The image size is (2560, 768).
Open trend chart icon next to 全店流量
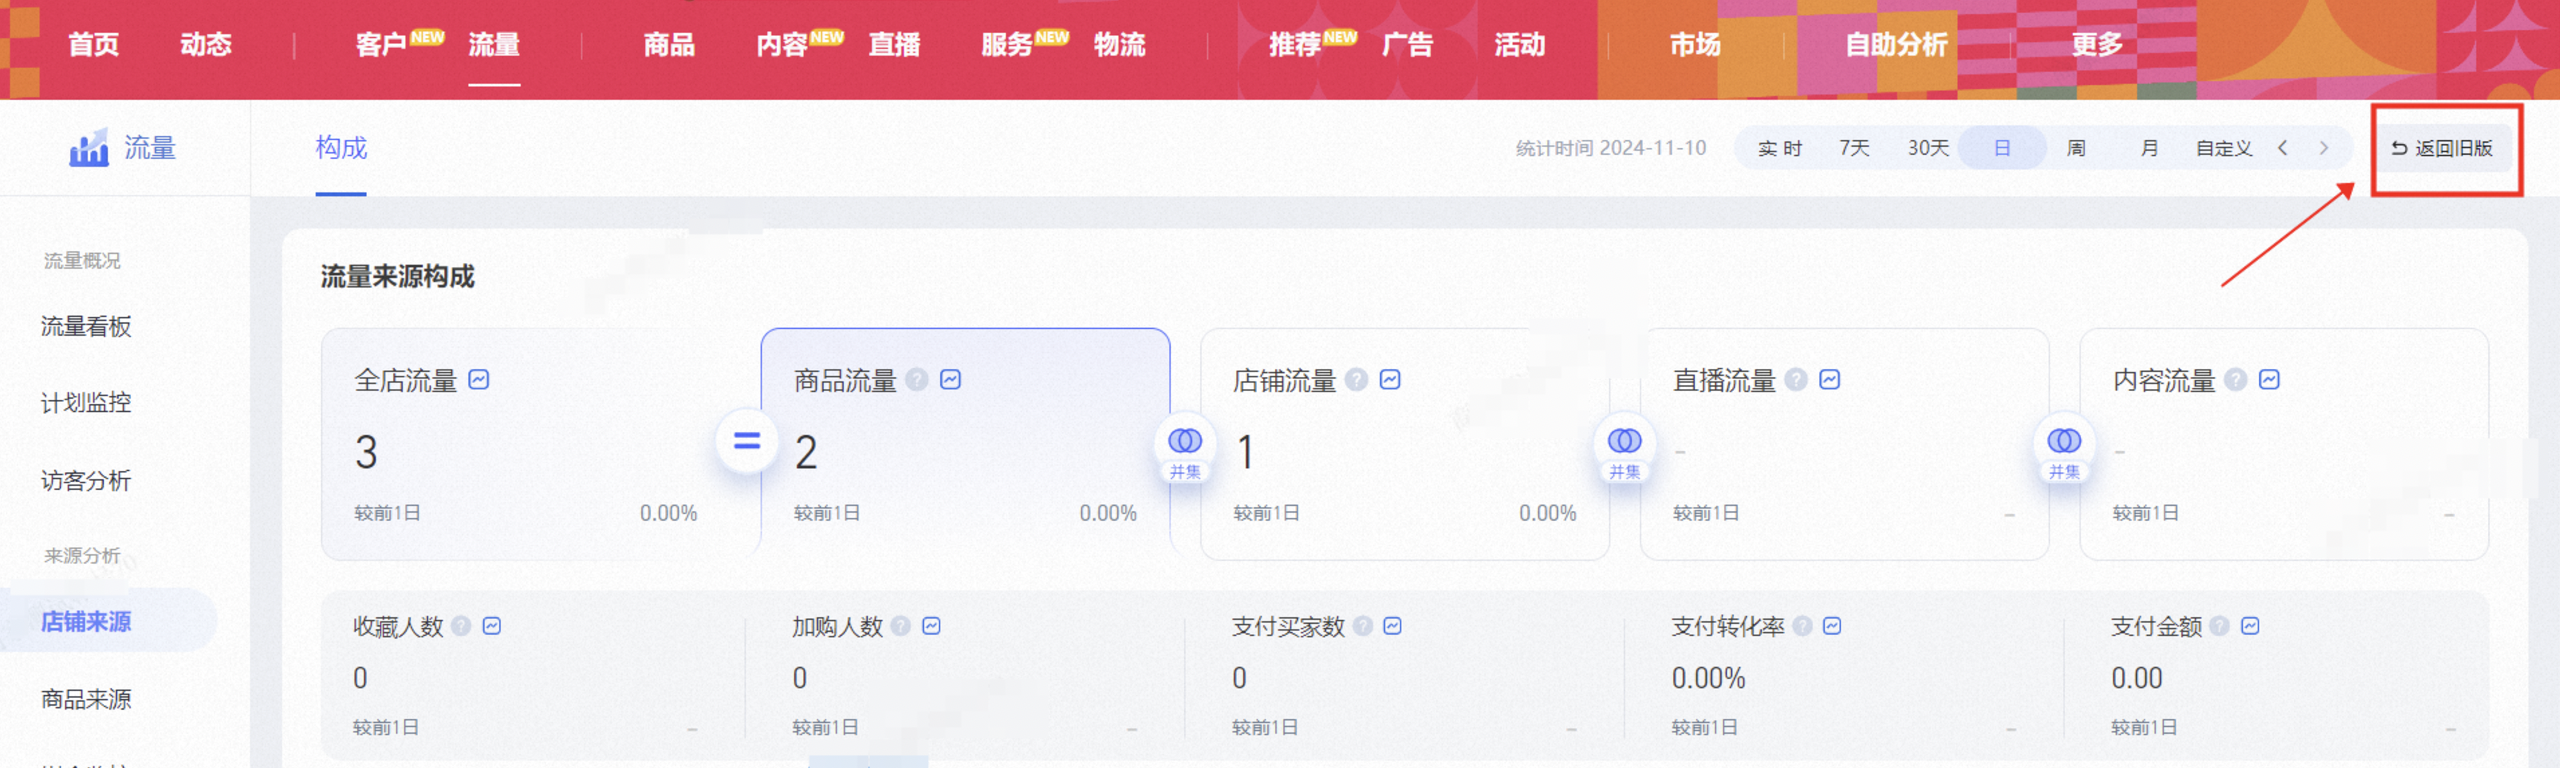(479, 380)
